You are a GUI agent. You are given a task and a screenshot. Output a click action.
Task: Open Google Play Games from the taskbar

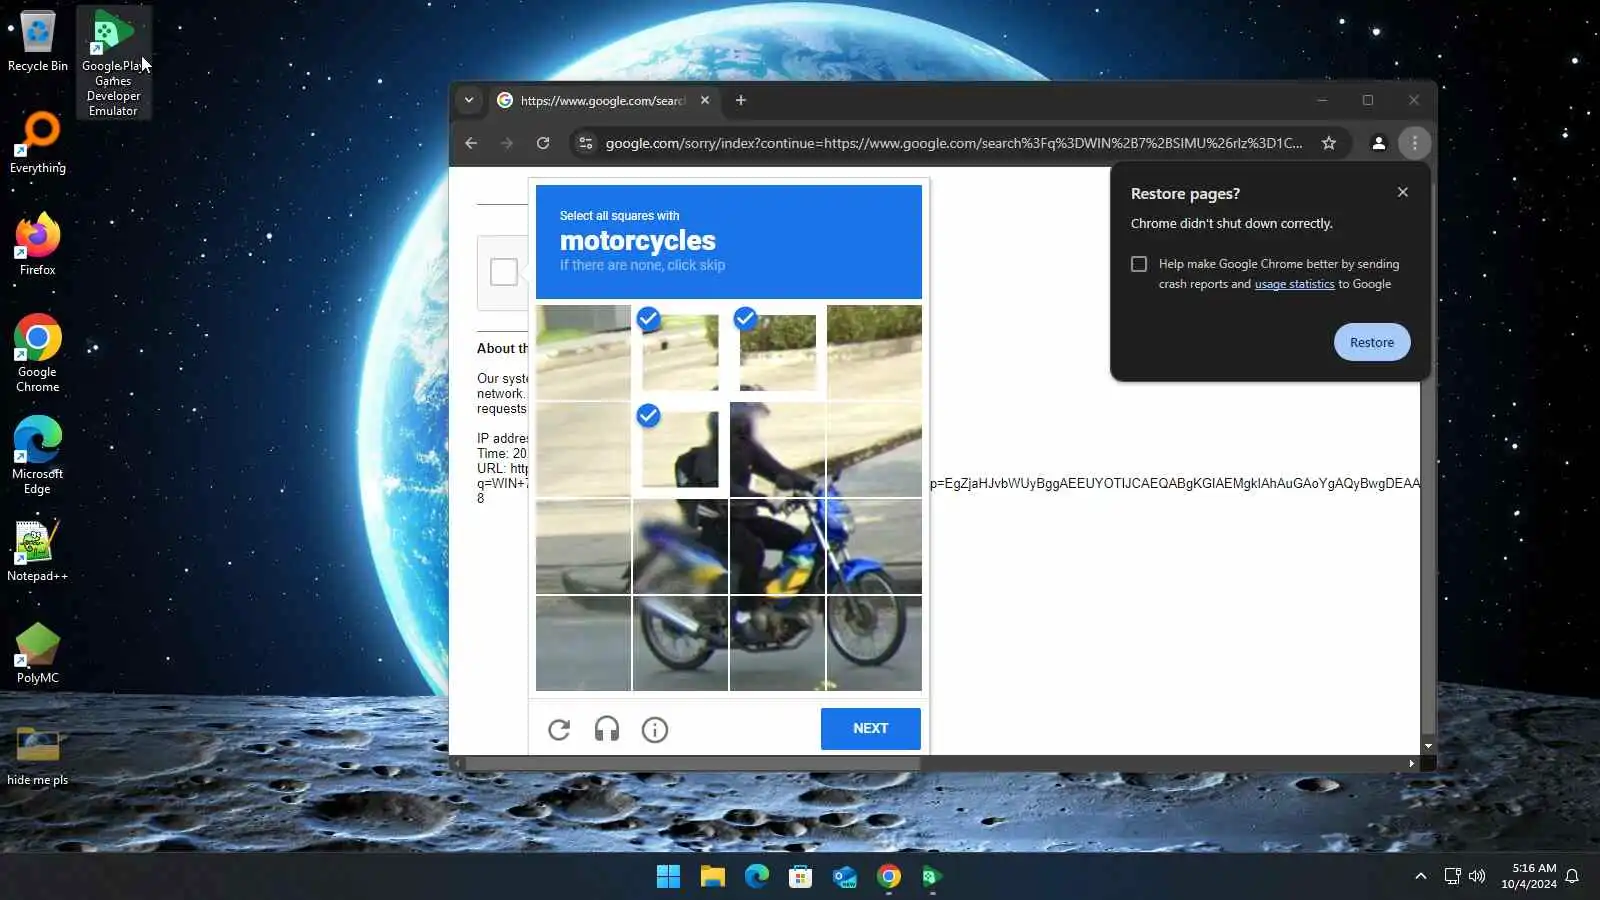coord(932,877)
